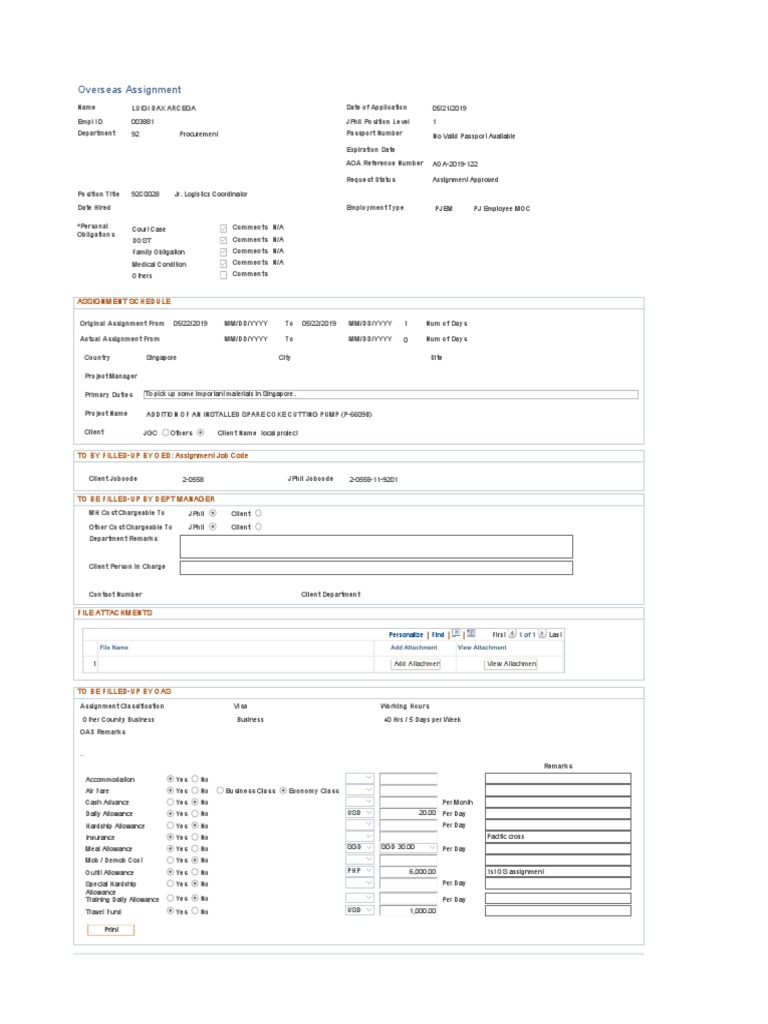Click the File Name column header
Image resolution: width=768 pixels, height=1024 pixels.
[x=114, y=647]
